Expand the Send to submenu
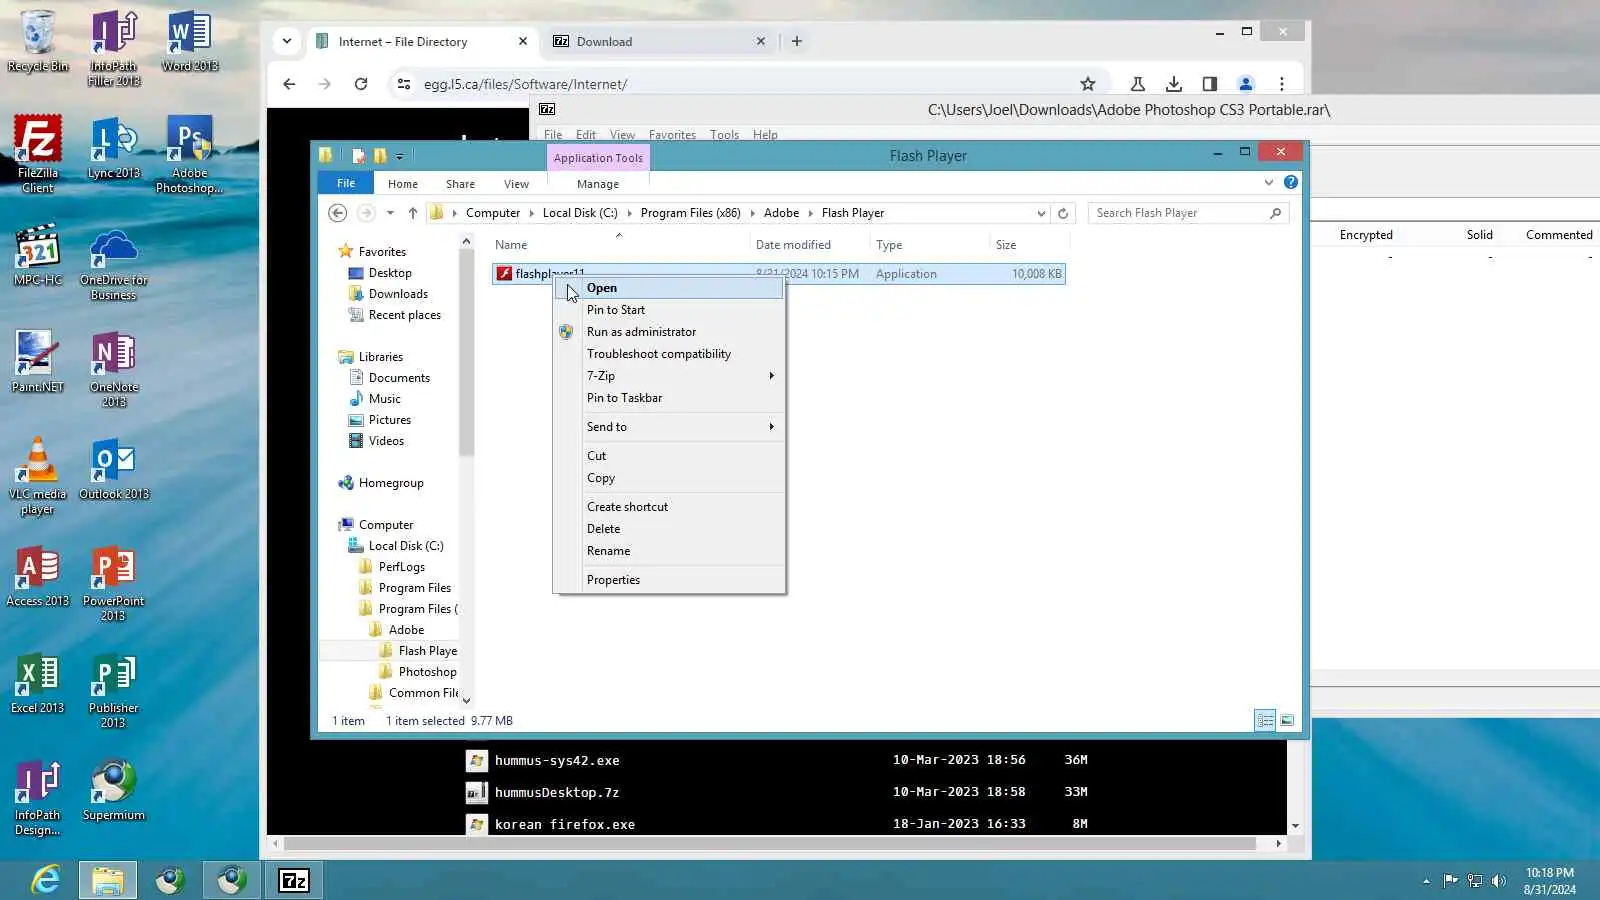1600x900 pixels. [x=669, y=427]
